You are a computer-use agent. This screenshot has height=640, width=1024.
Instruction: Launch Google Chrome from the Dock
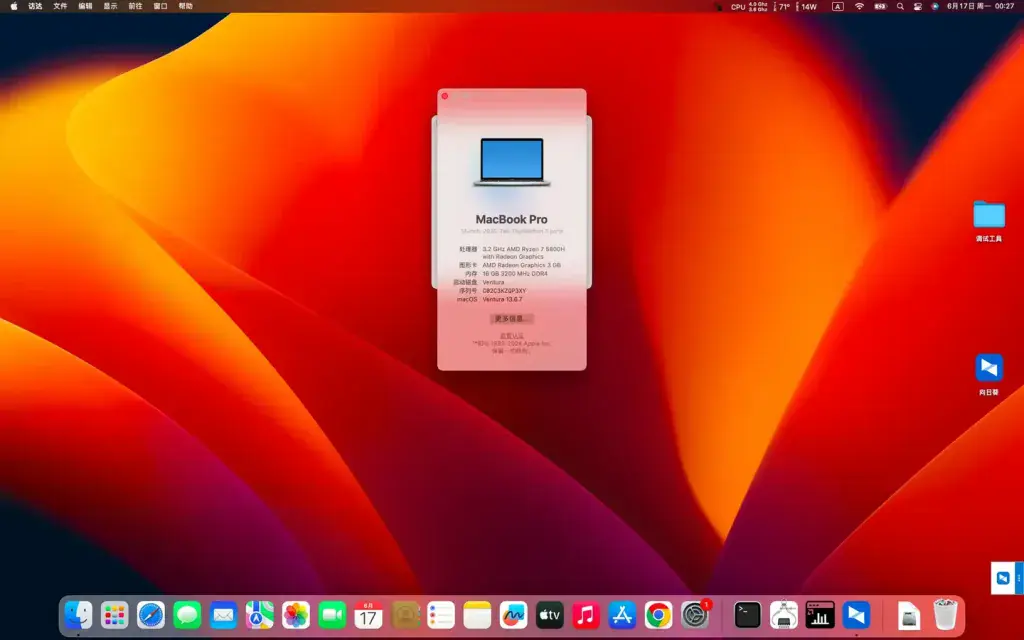(658, 615)
